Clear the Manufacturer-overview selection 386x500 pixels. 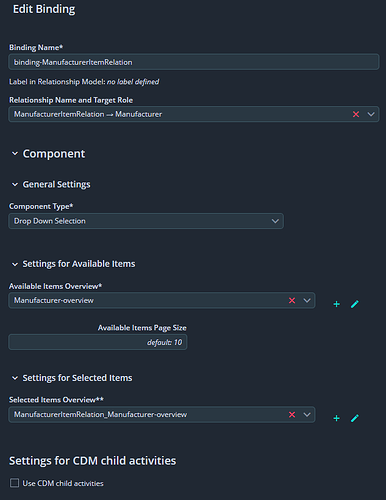click(292, 300)
